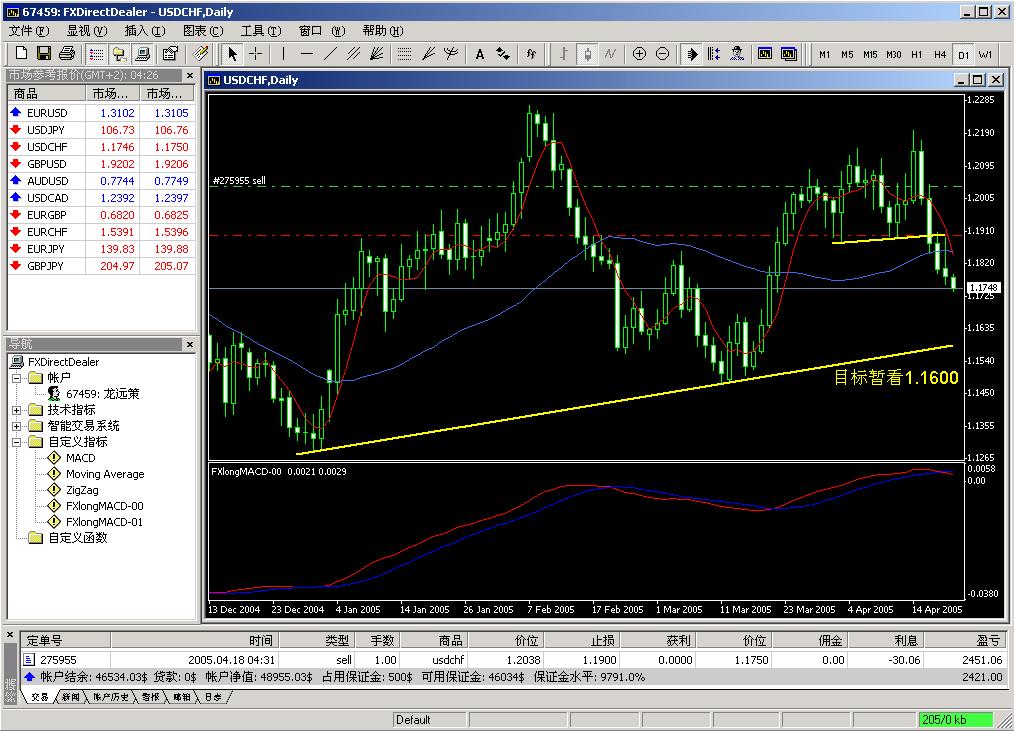This screenshot has height=731, width=1014.
Task: Select GBPJPY row in market watch
Action: pos(101,266)
